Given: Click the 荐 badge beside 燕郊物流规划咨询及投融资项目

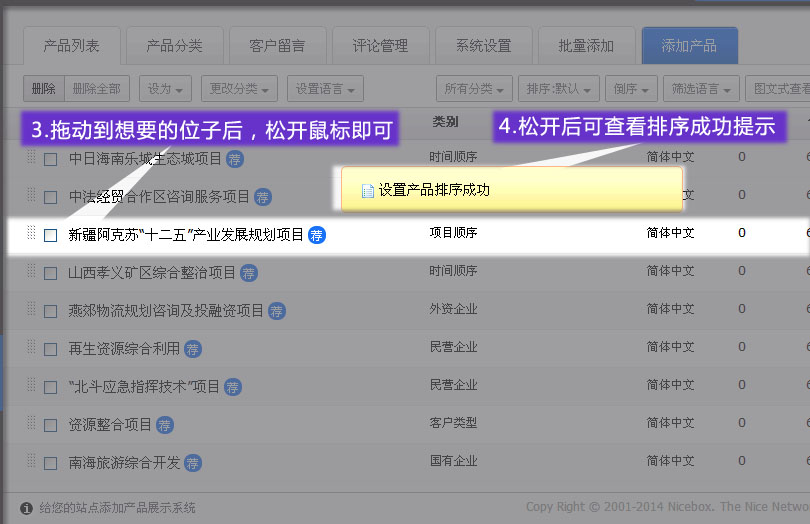Looking at the screenshot, I should click(x=277, y=311).
